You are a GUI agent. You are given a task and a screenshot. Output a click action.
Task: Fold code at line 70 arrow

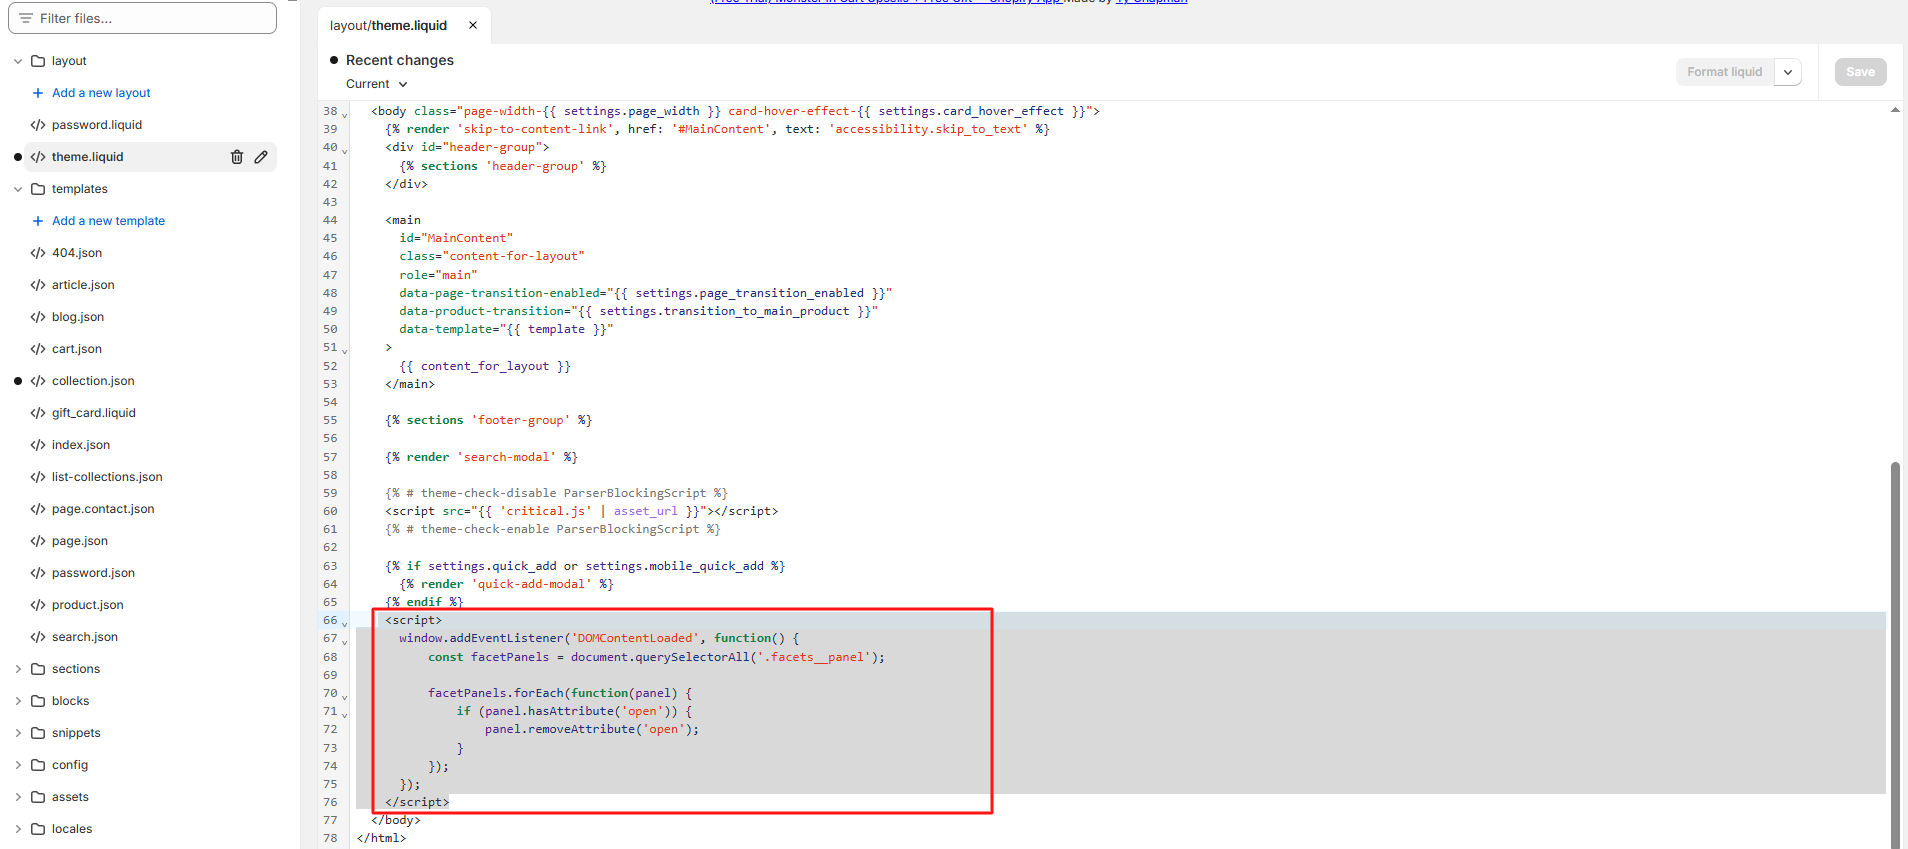(x=345, y=697)
